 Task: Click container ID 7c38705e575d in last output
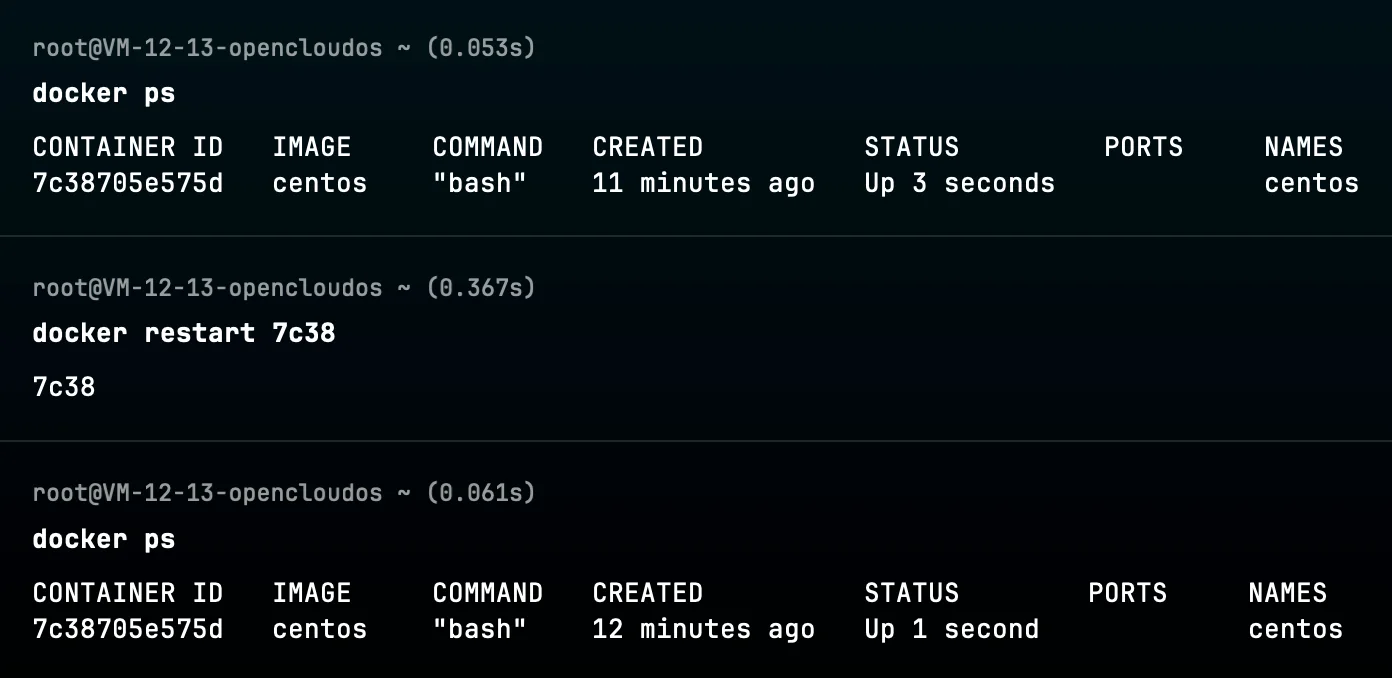coord(128,630)
